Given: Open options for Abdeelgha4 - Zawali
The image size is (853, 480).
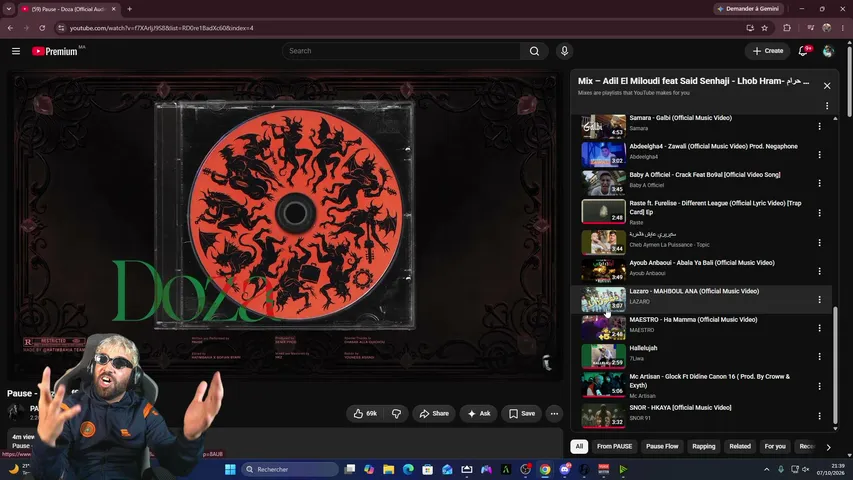Looking at the screenshot, I should [x=819, y=155].
